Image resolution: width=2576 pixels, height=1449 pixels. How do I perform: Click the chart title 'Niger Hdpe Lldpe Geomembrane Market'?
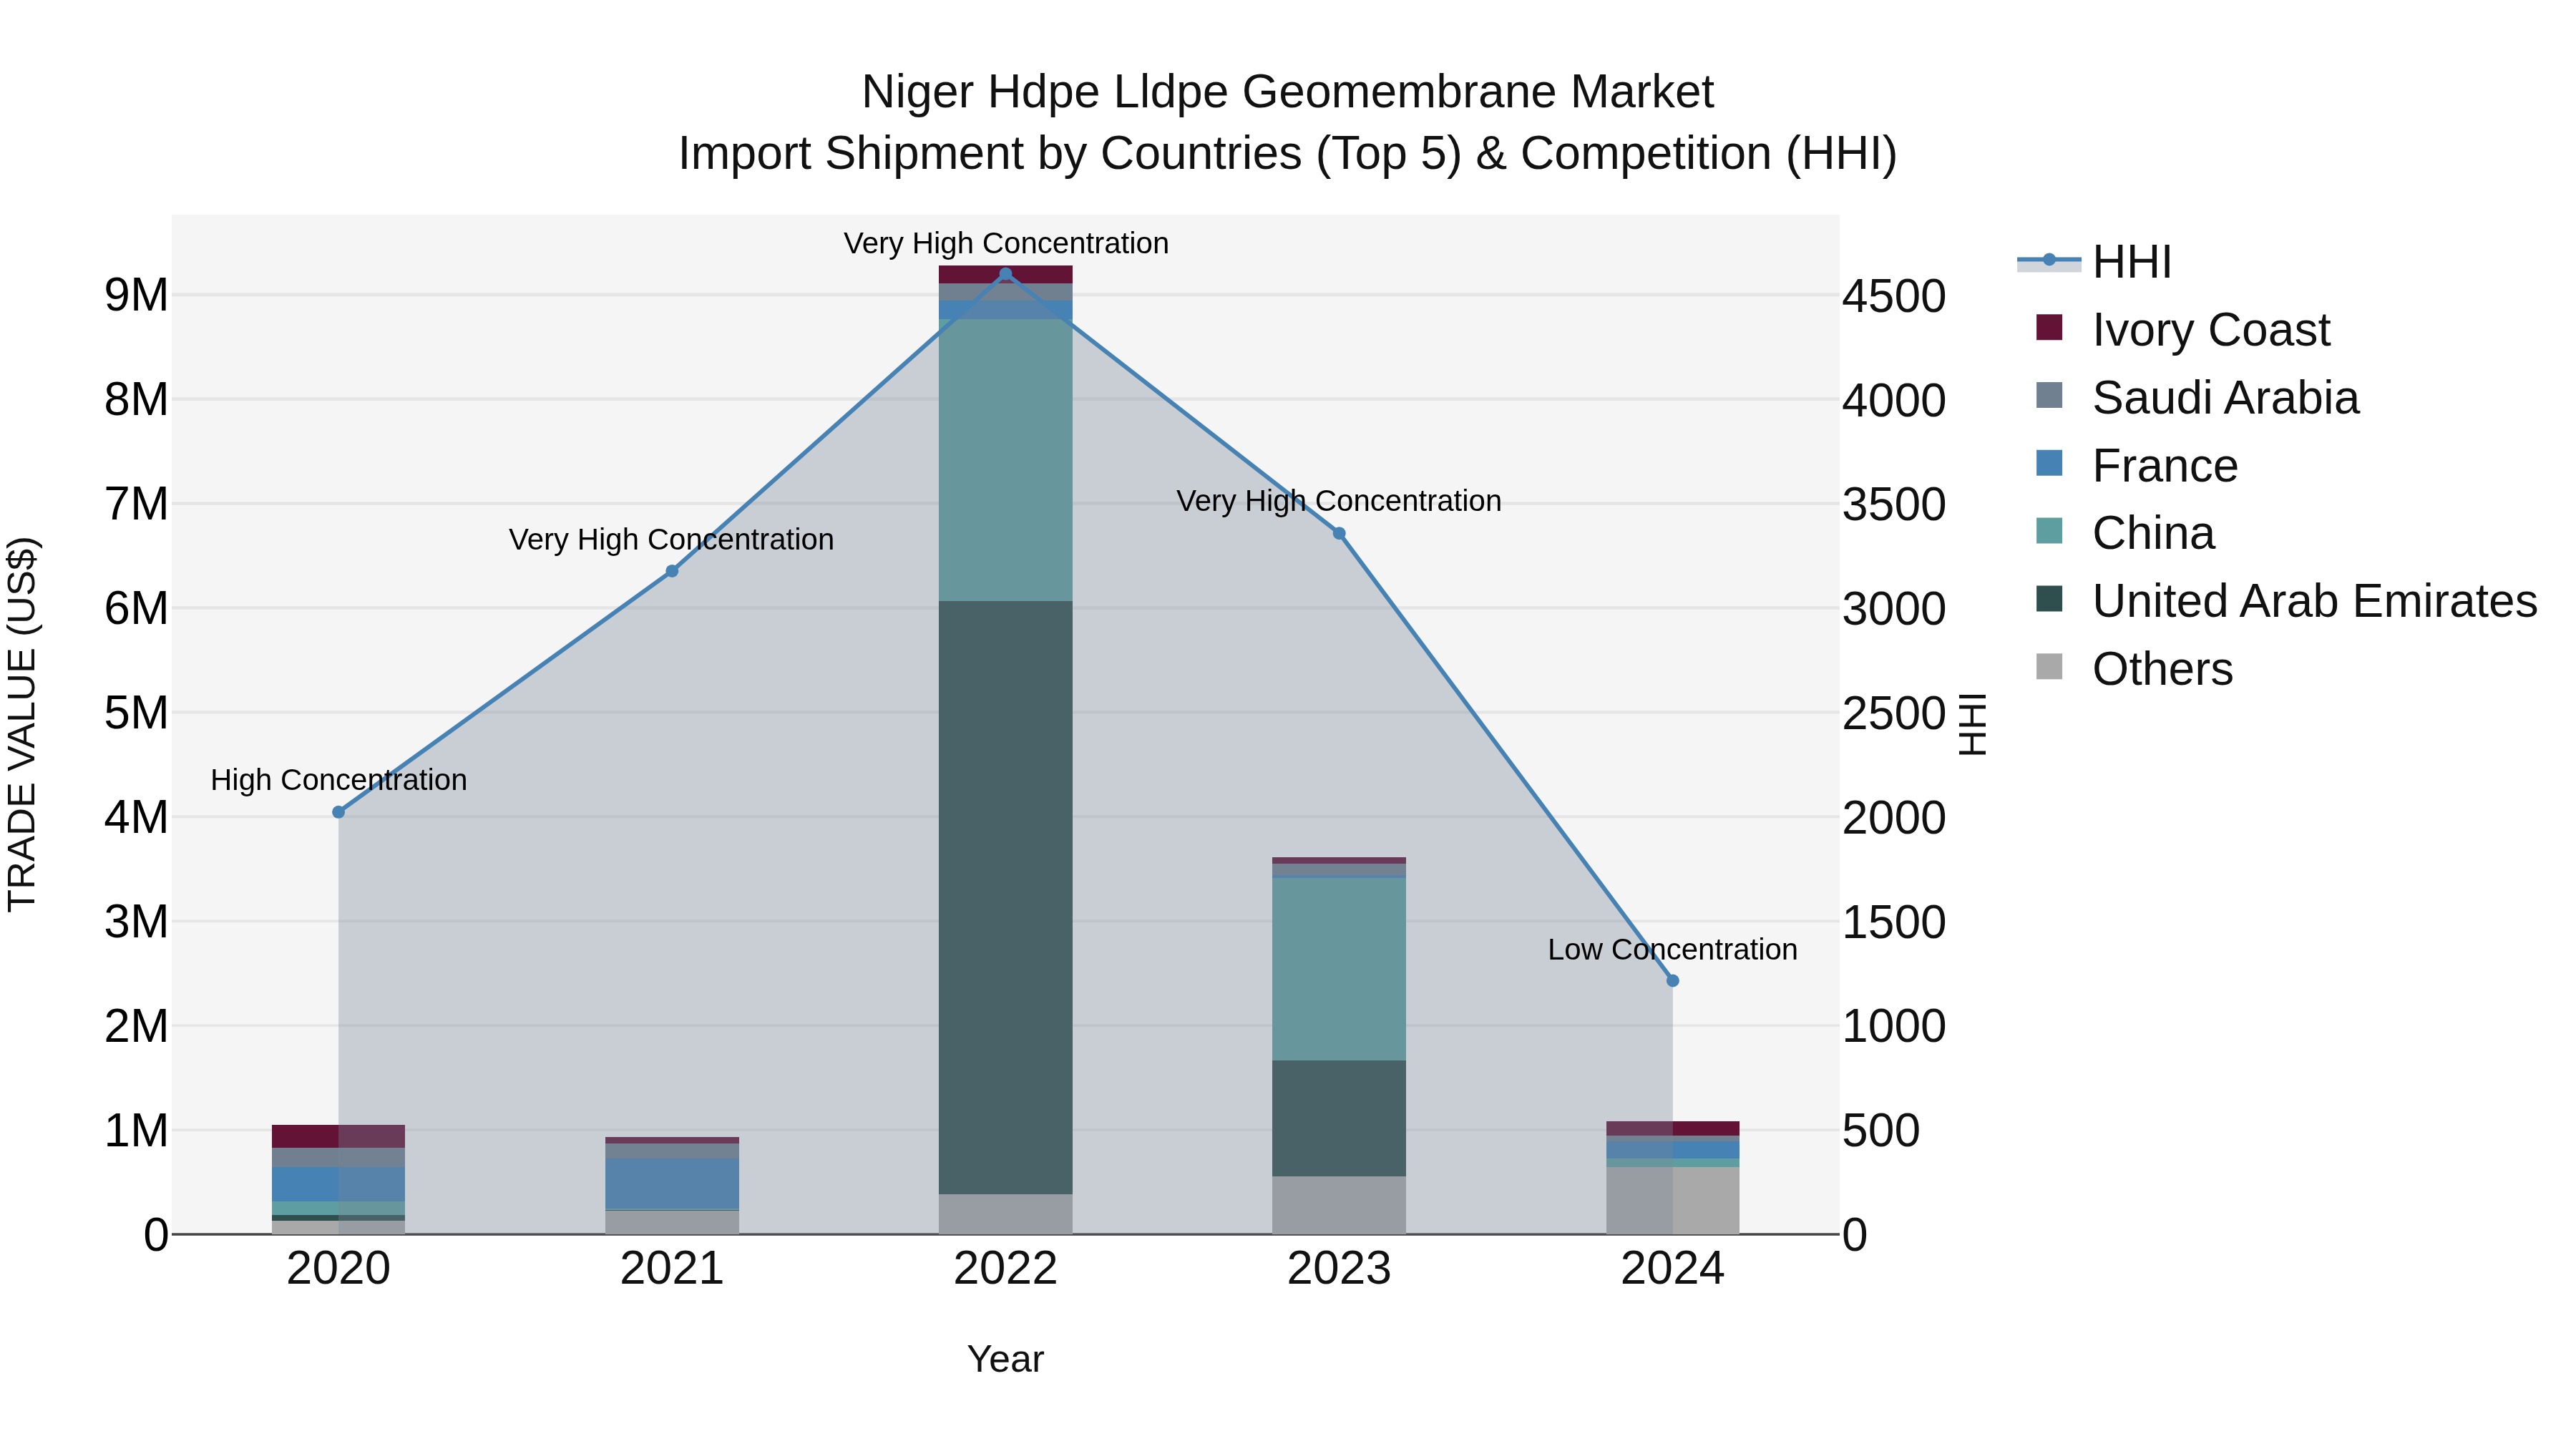[x=1288, y=92]
